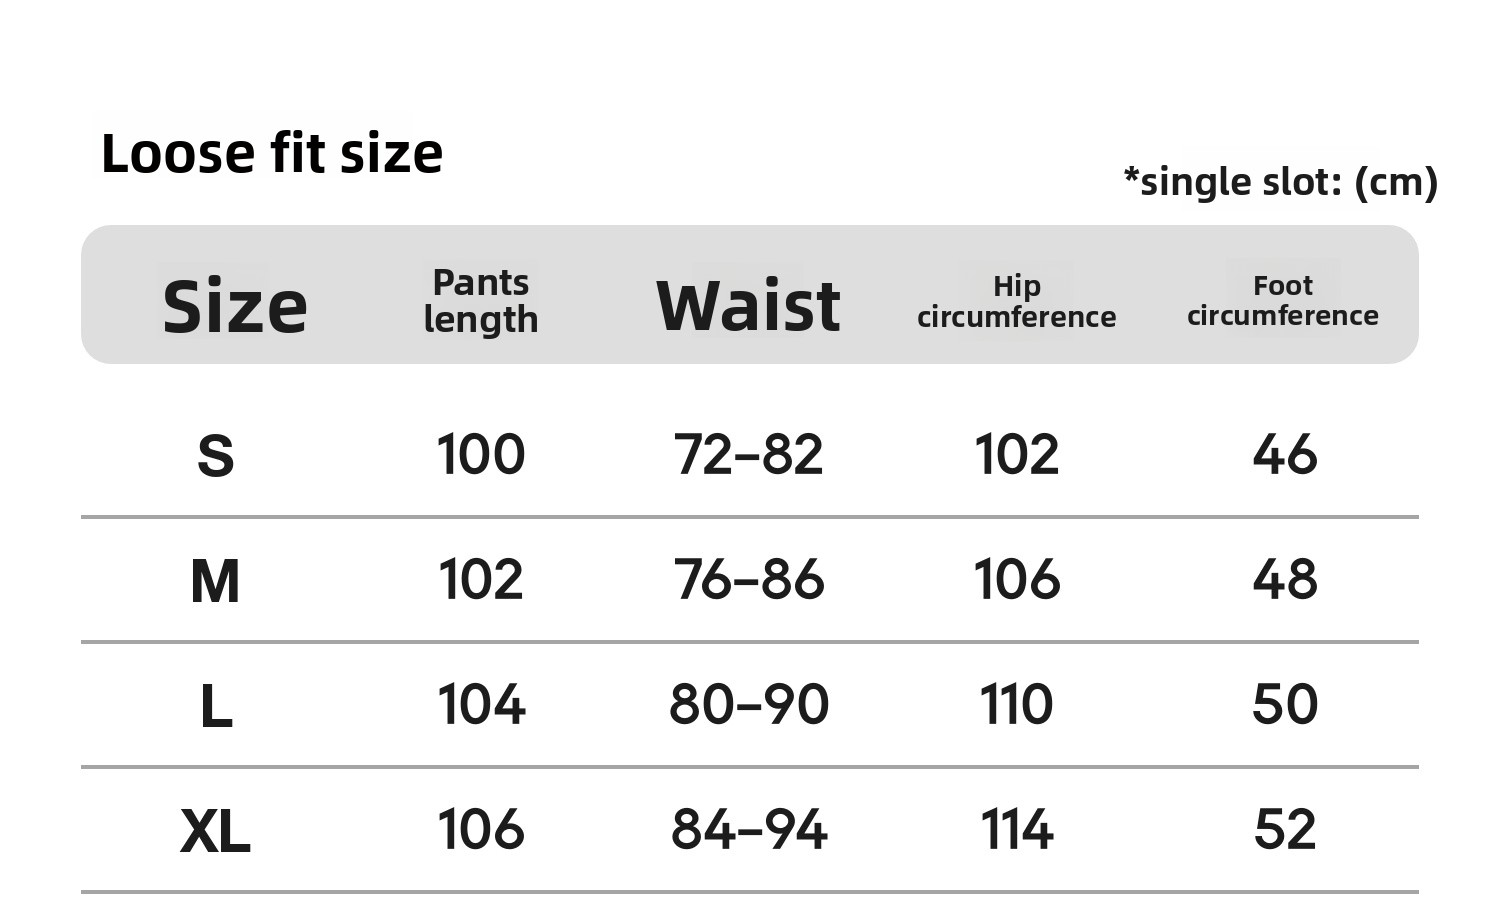Image resolution: width=1500 pixels, height=898 pixels.
Task: Click pants length 100 in S row
Action: point(481,455)
